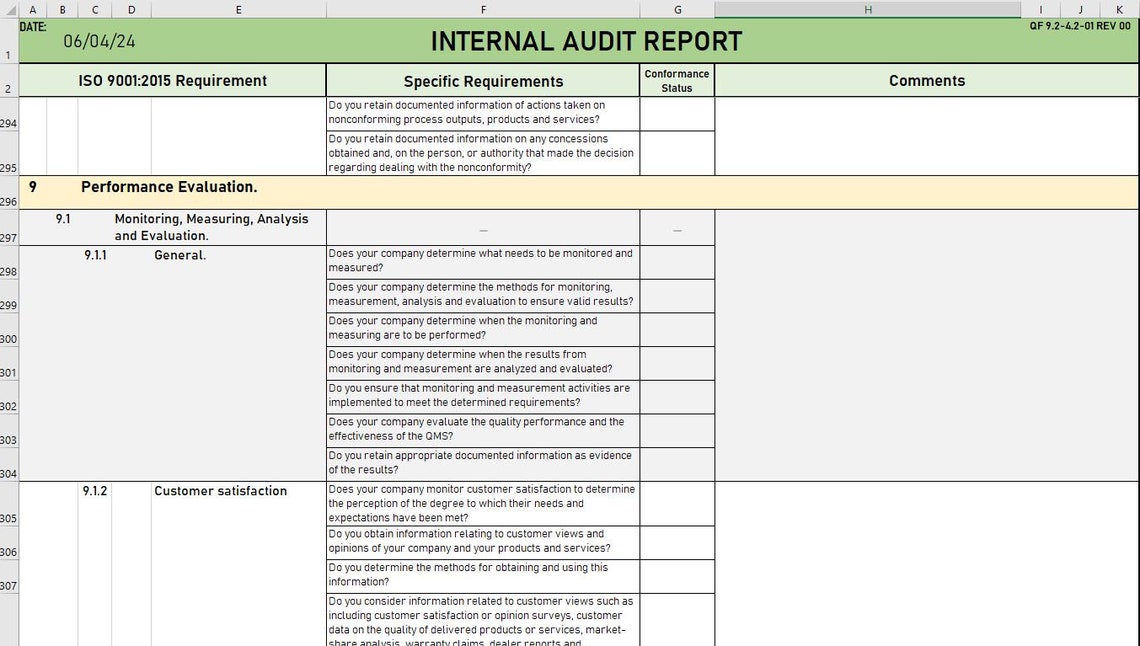Select column header H

pos(866,9)
